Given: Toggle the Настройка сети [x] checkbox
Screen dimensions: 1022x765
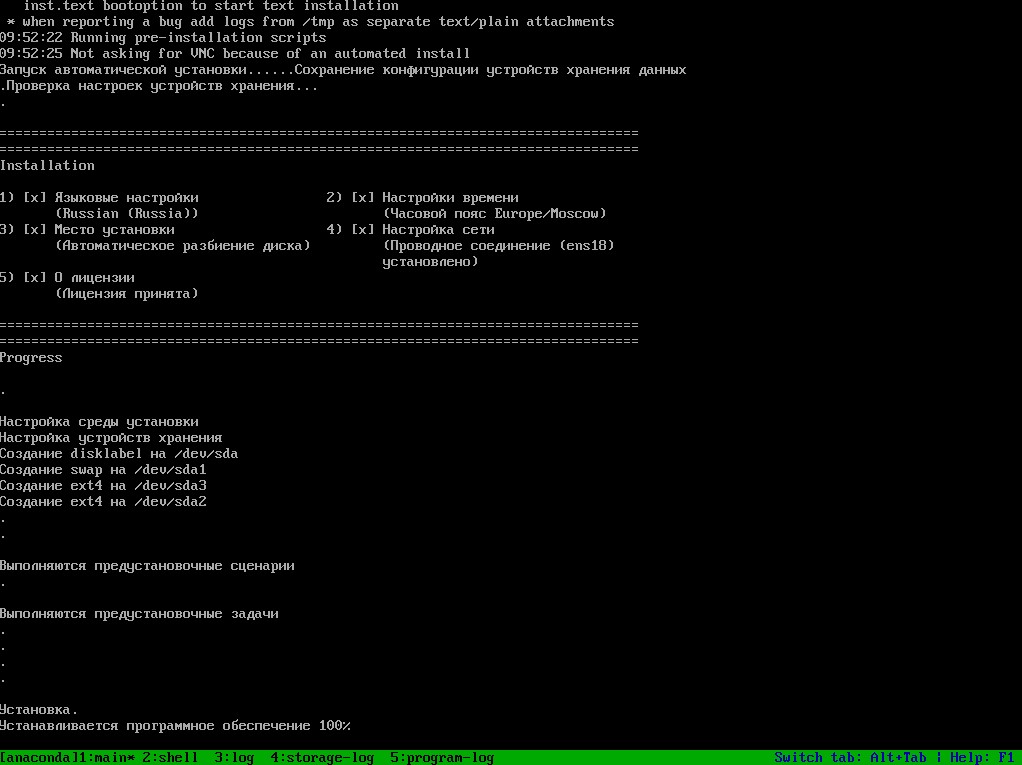Looking at the screenshot, I should click(x=363, y=230).
